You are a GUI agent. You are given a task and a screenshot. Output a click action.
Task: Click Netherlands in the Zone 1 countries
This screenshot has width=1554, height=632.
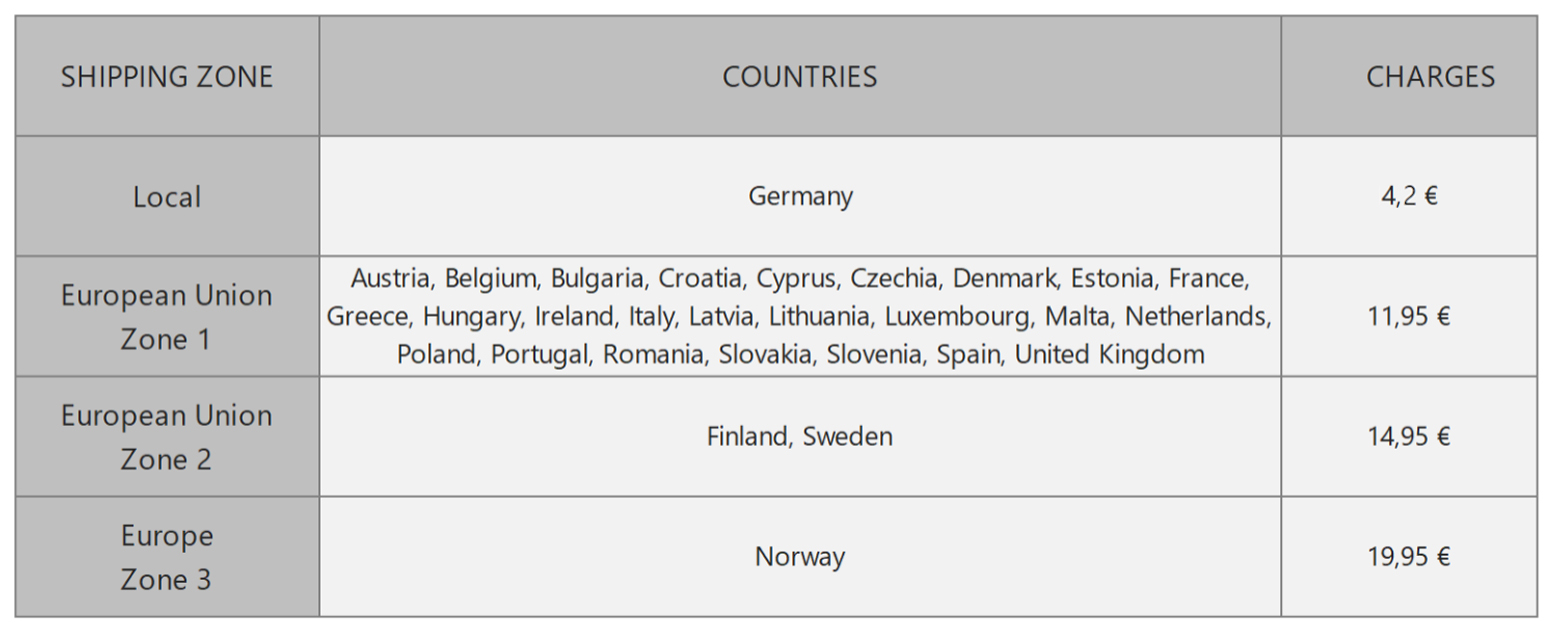[x=1196, y=317]
